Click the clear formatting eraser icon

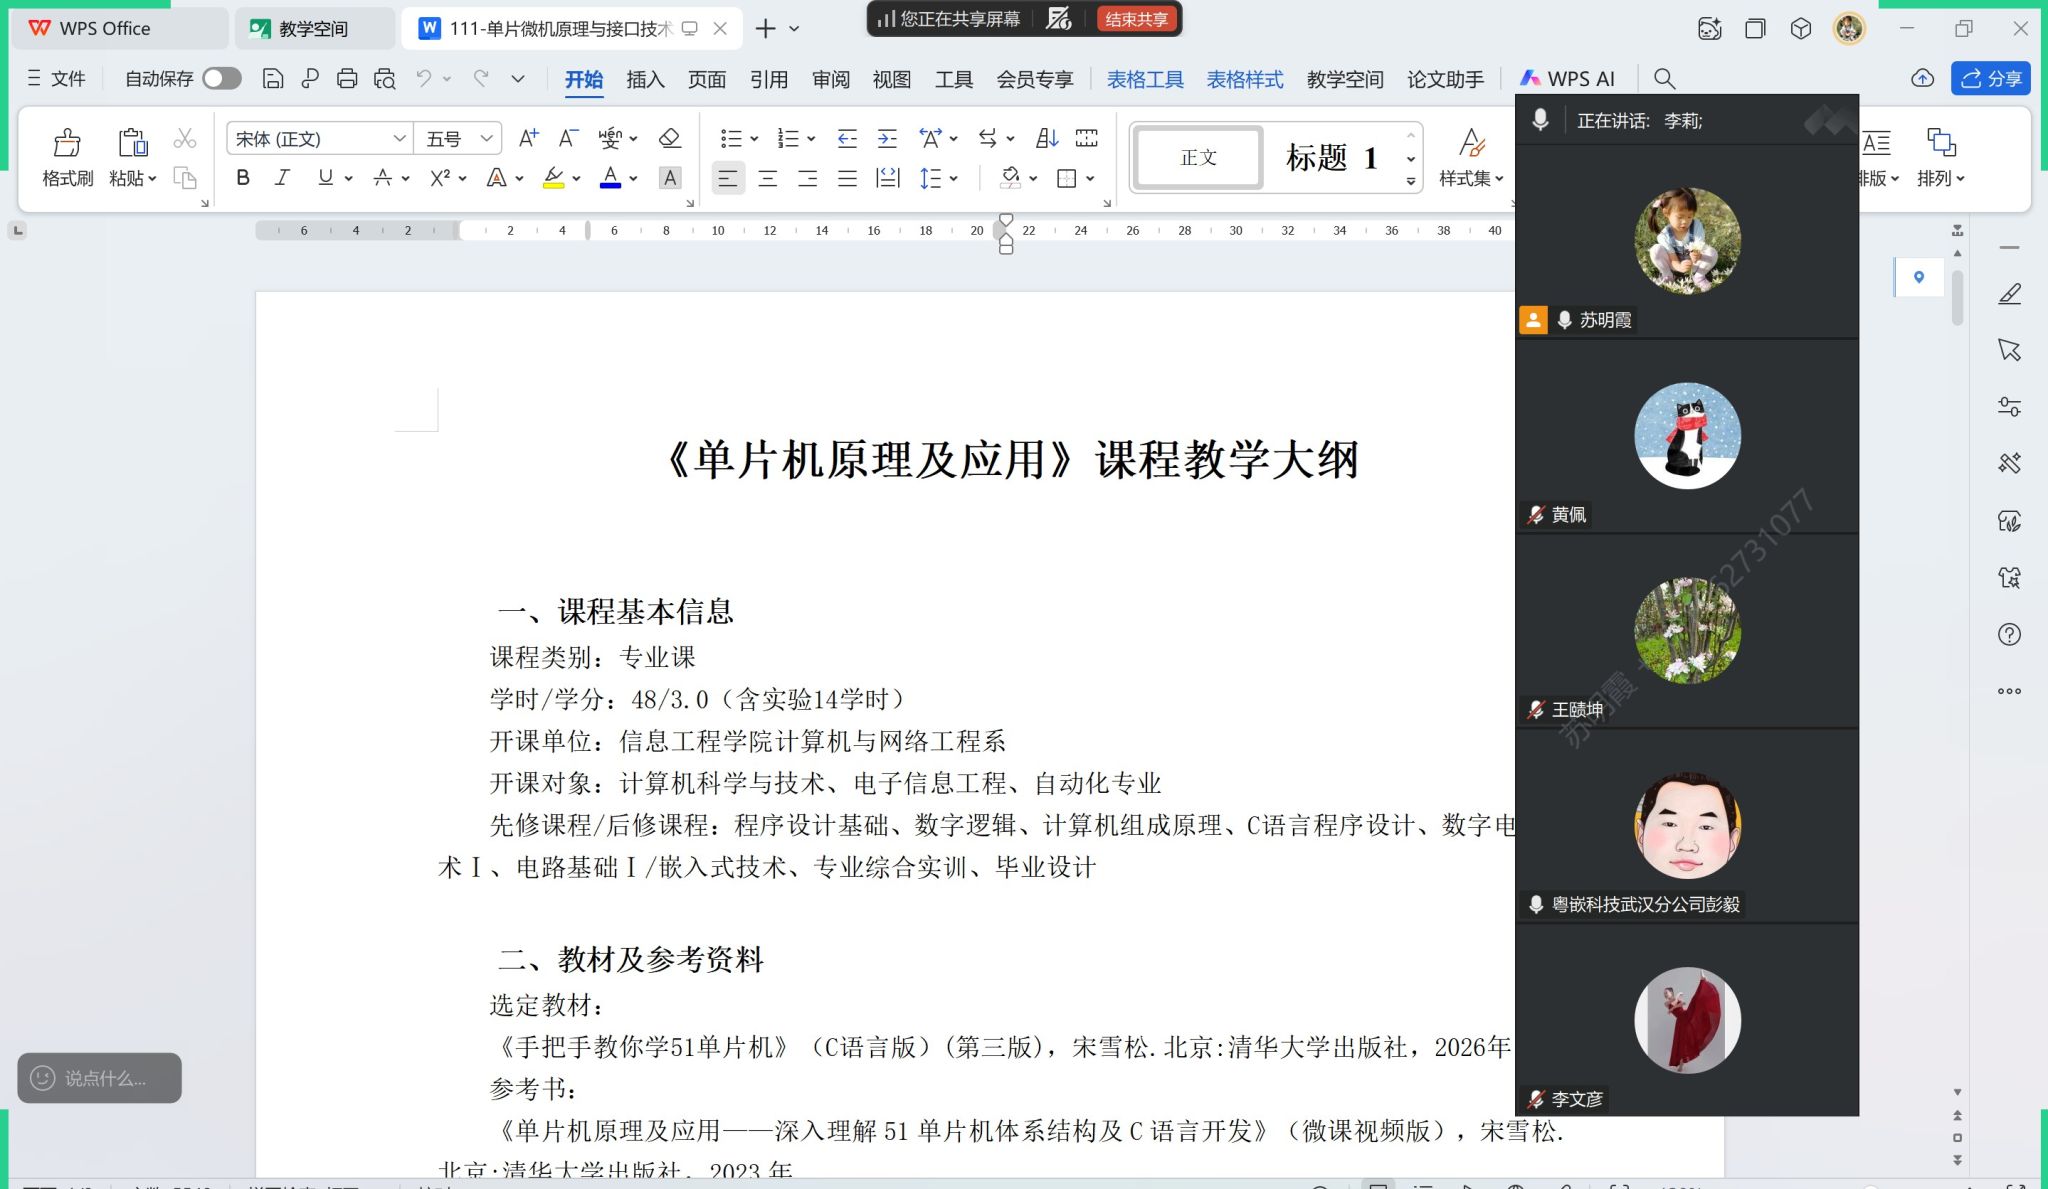[x=669, y=138]
